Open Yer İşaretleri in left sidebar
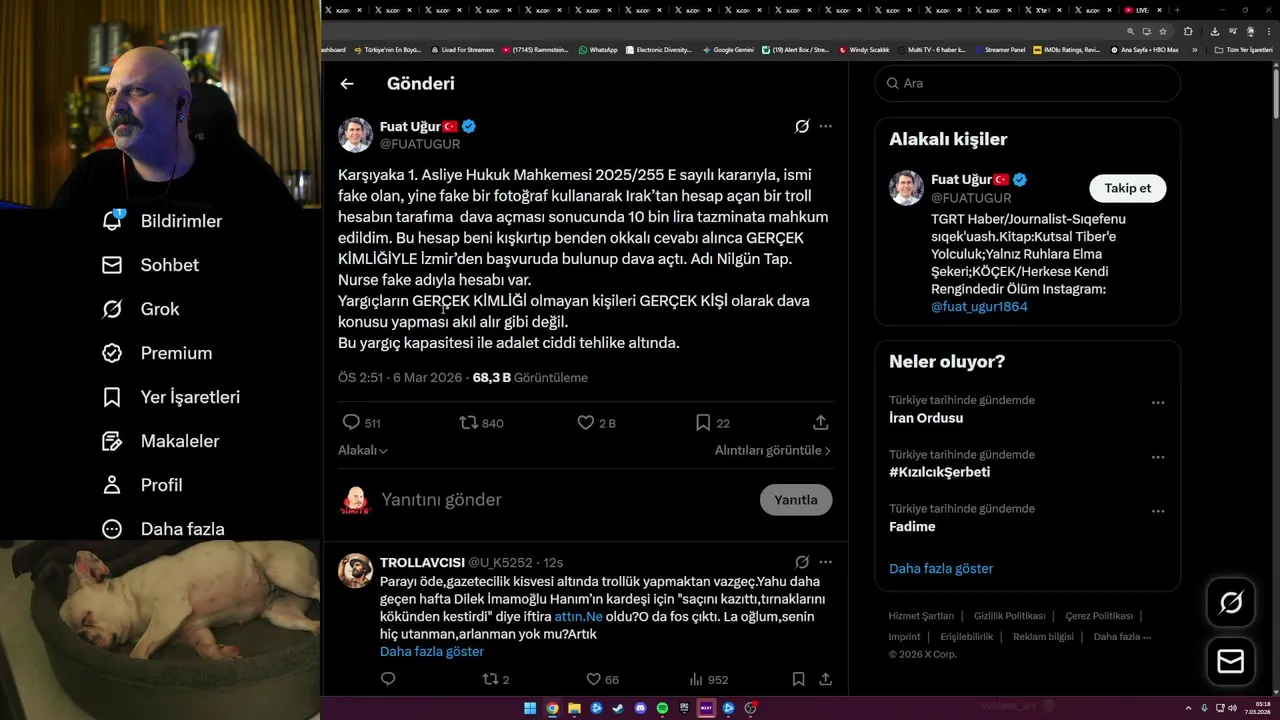Image resolution: width=1280 pixels, height=720 pixels. pyautogui.click(x=171, y=397)
